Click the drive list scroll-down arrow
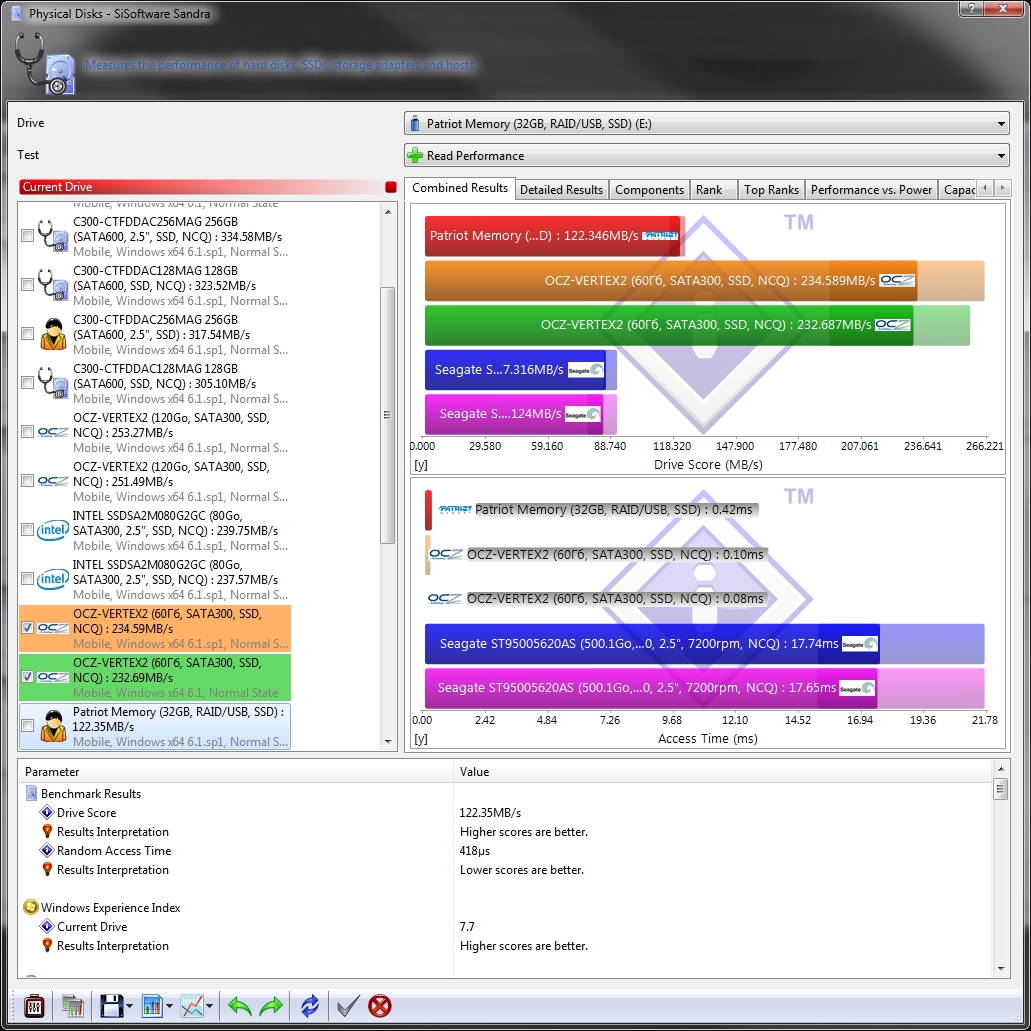Image resolution: width=1031 pixels, height=1031 pixels. [x=387, y=742]
